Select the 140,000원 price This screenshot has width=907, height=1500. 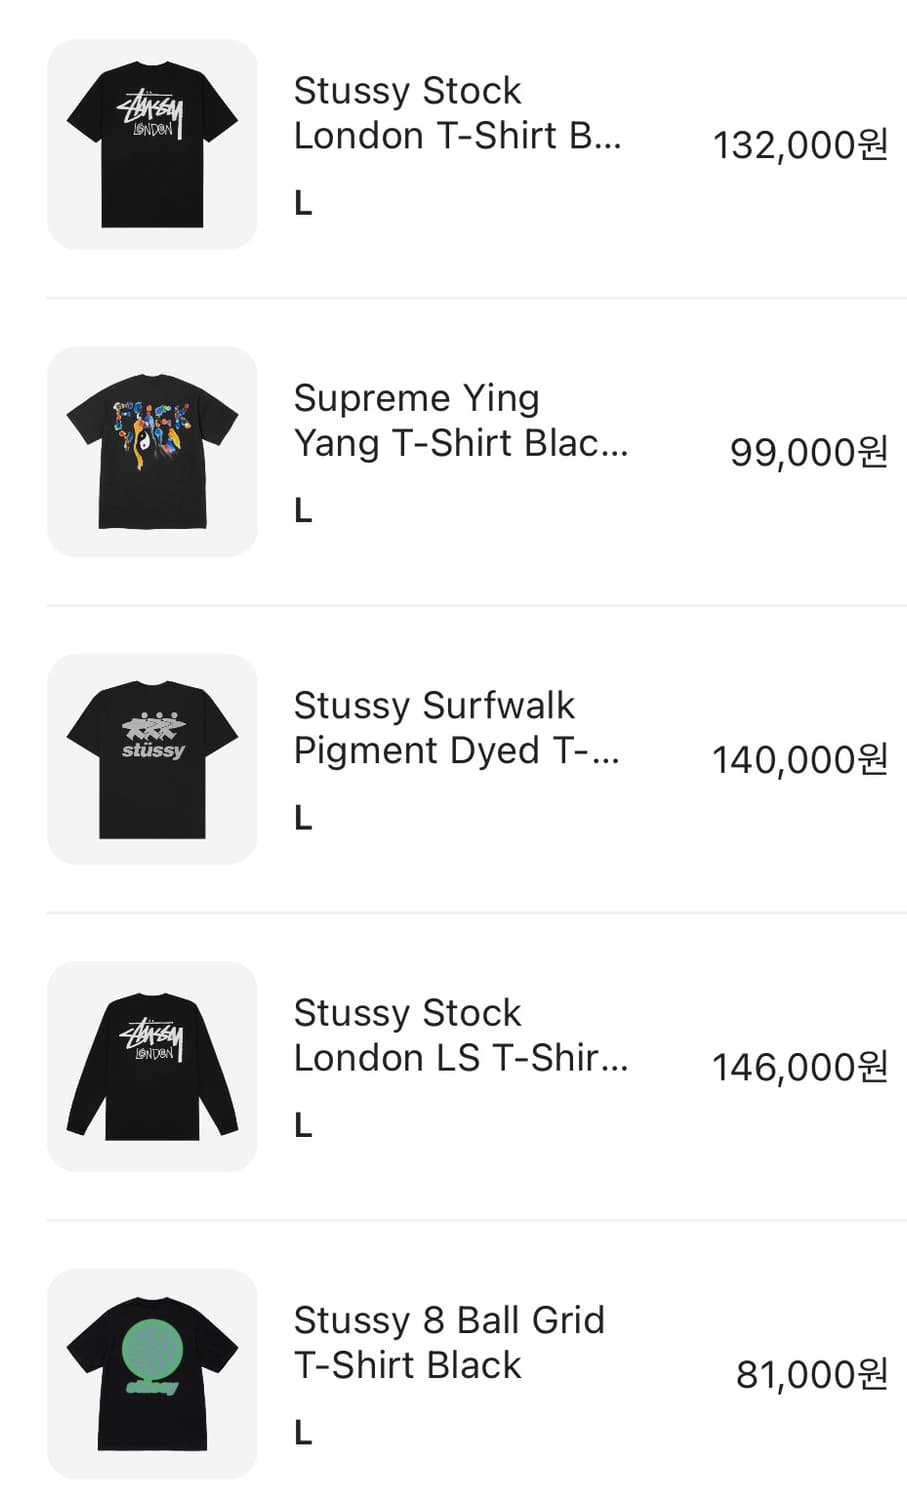pyautogui.click(x=800, y=760)
